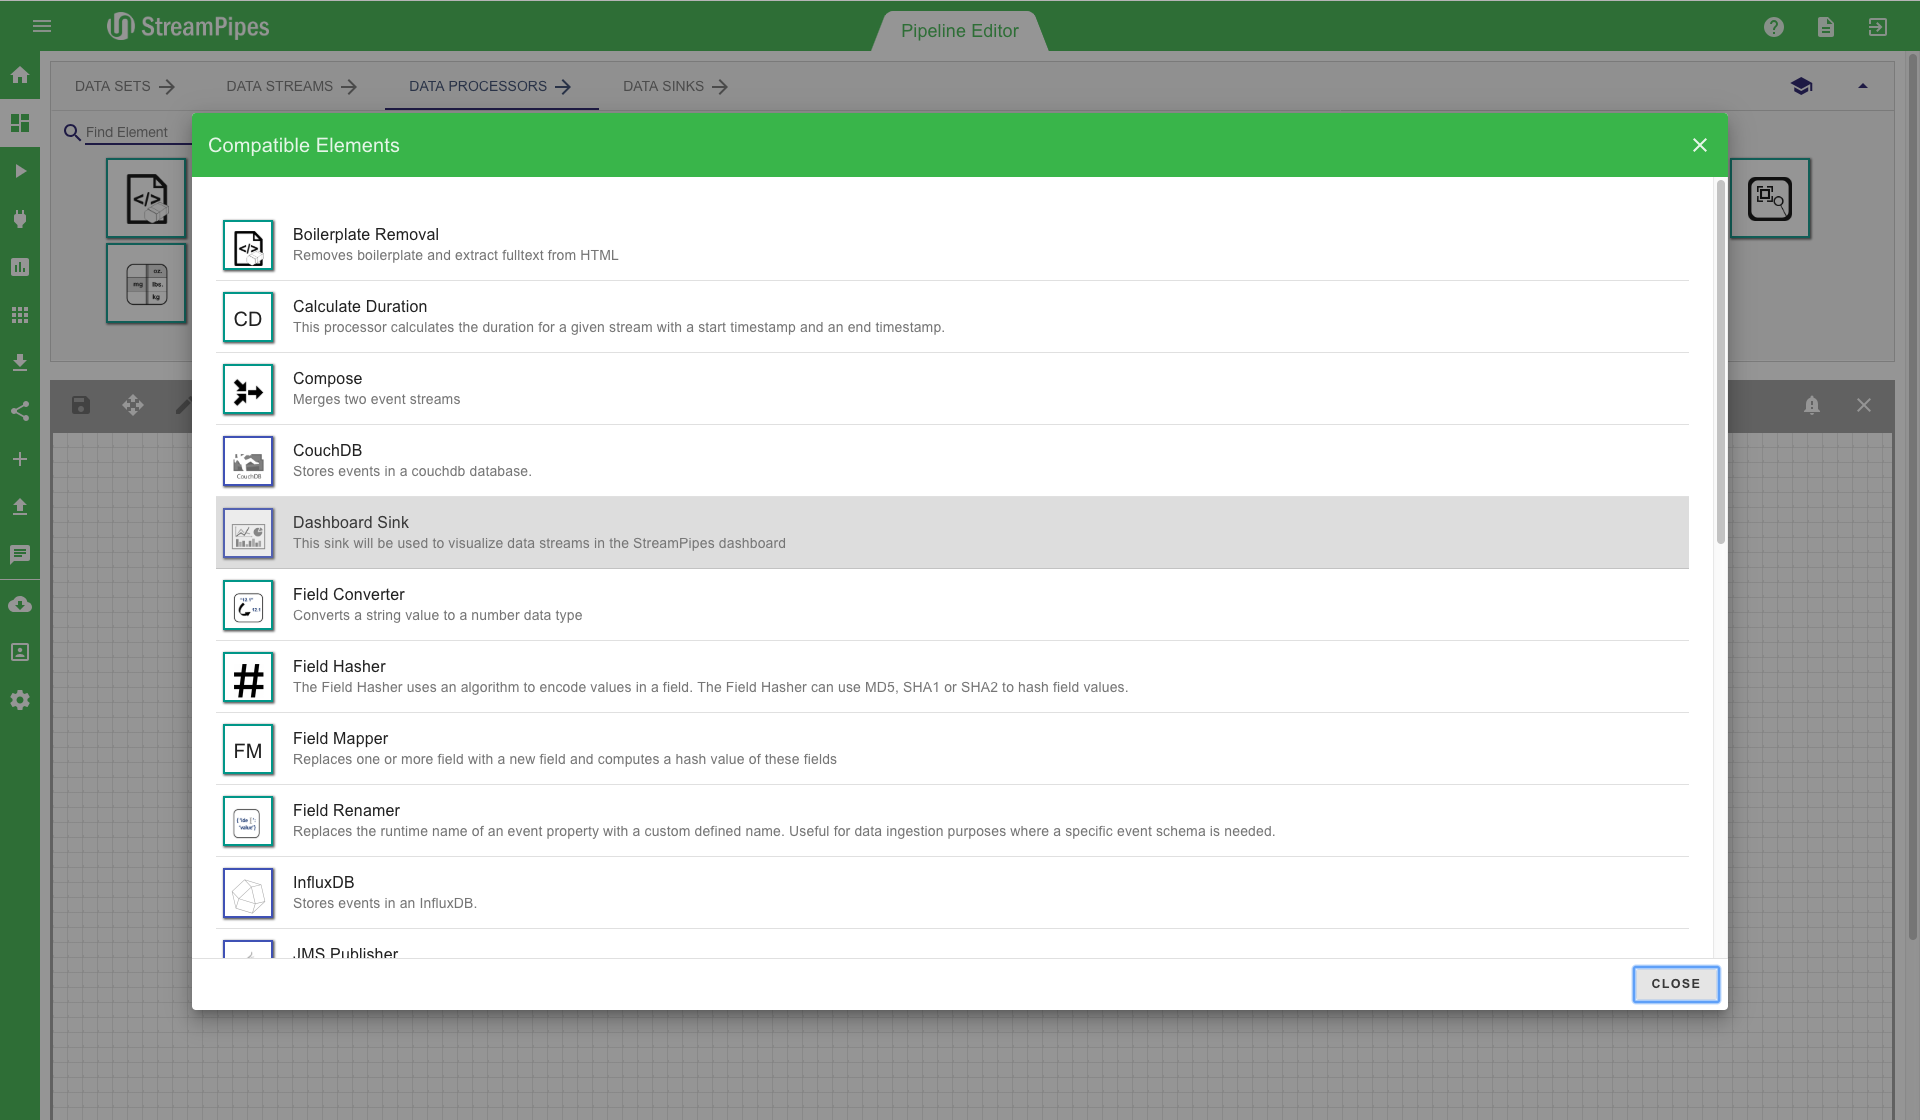This screenshot has width=1920, height=1120.
Task: Select the Calculate Duration CD icon
Action: click(x=248, y=318)
